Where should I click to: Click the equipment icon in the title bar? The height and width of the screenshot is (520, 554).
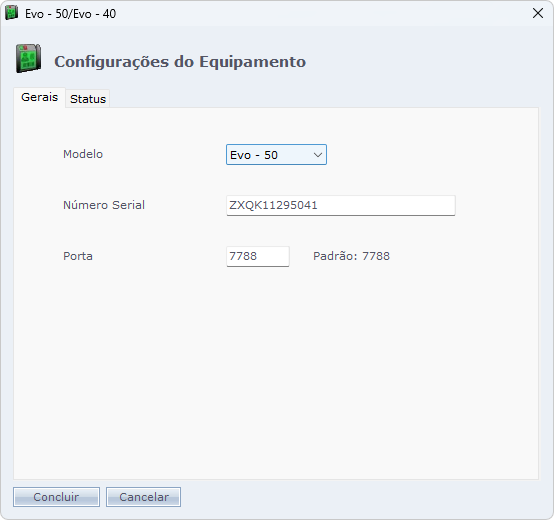click(x=12, y=13)
